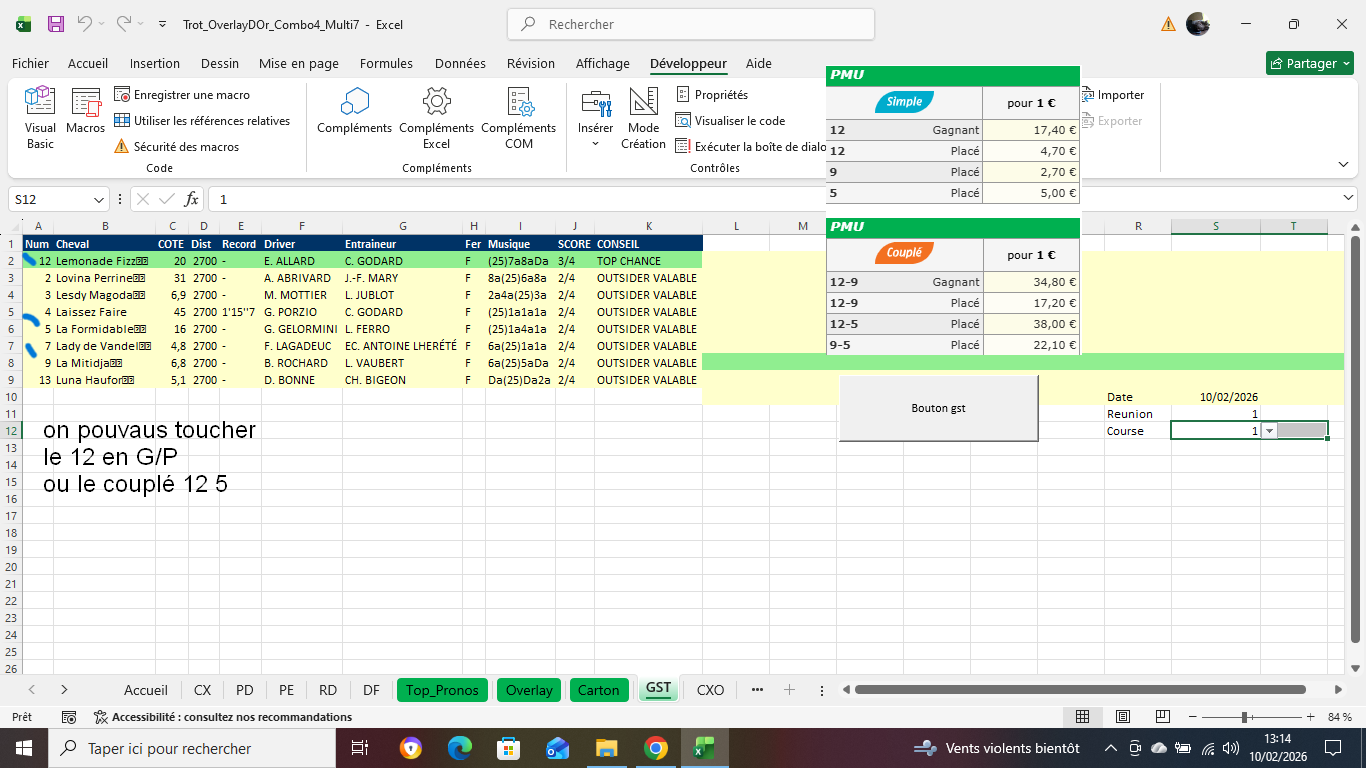This screenshot has width=1366, height=768.
Task: Click the 84 % zoom level
Action: pos(1340,717)
